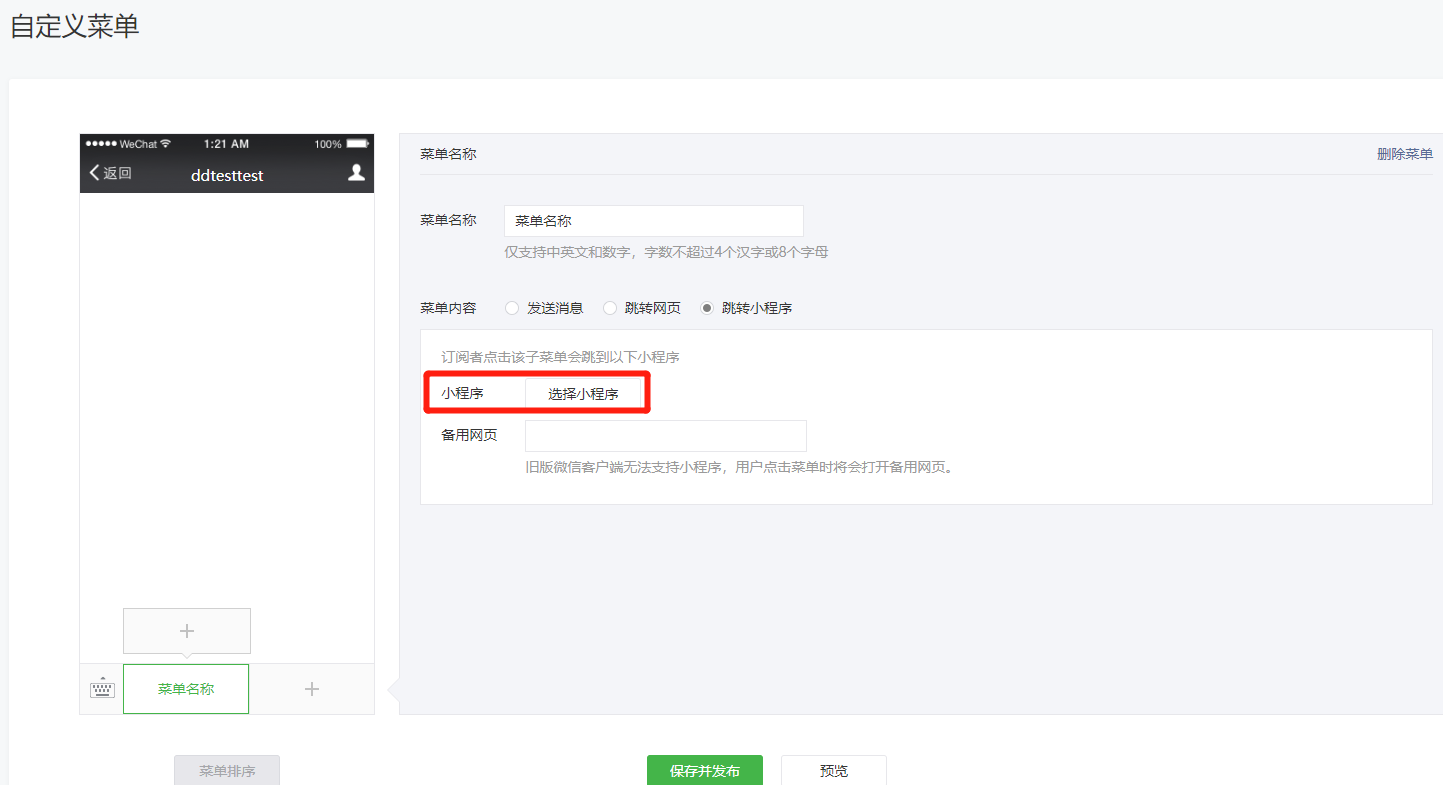
Task: Click the 100% battery indicator in phone
Action: click(x=340, y=144)
